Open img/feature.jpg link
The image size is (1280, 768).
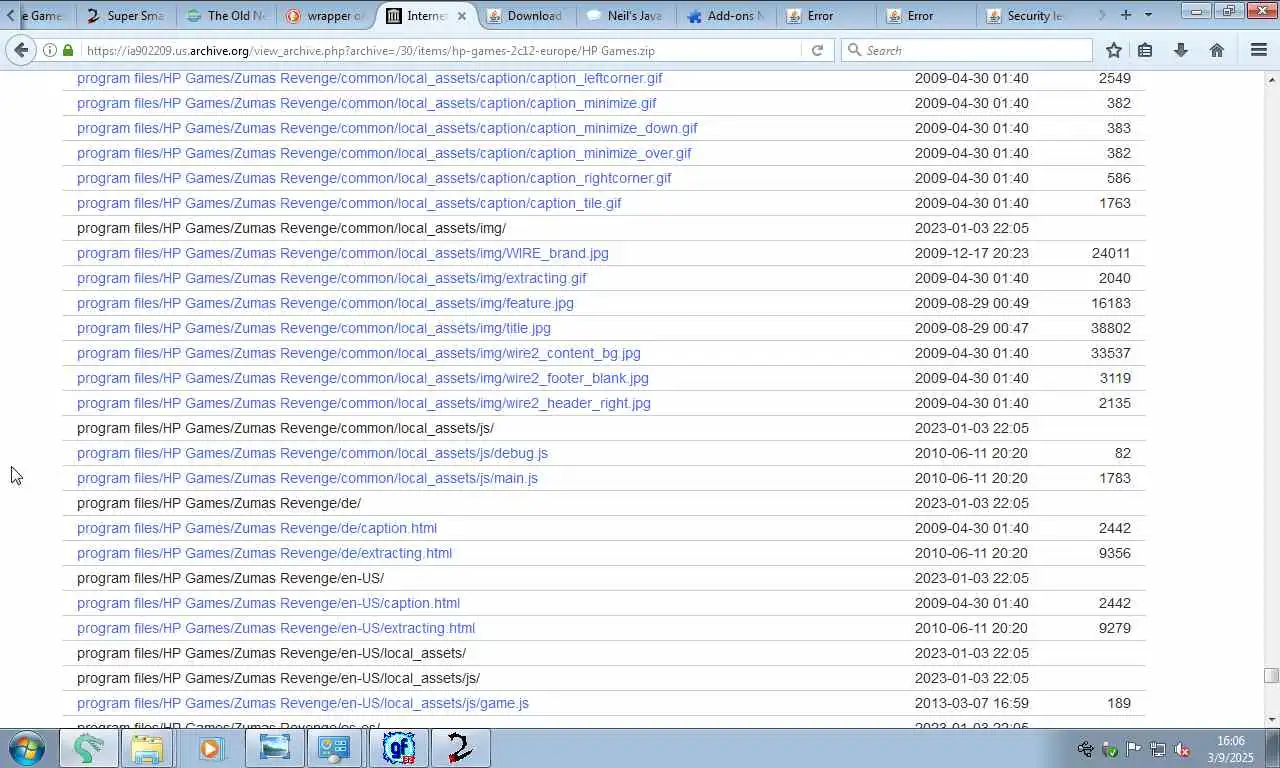click(325, 303)
